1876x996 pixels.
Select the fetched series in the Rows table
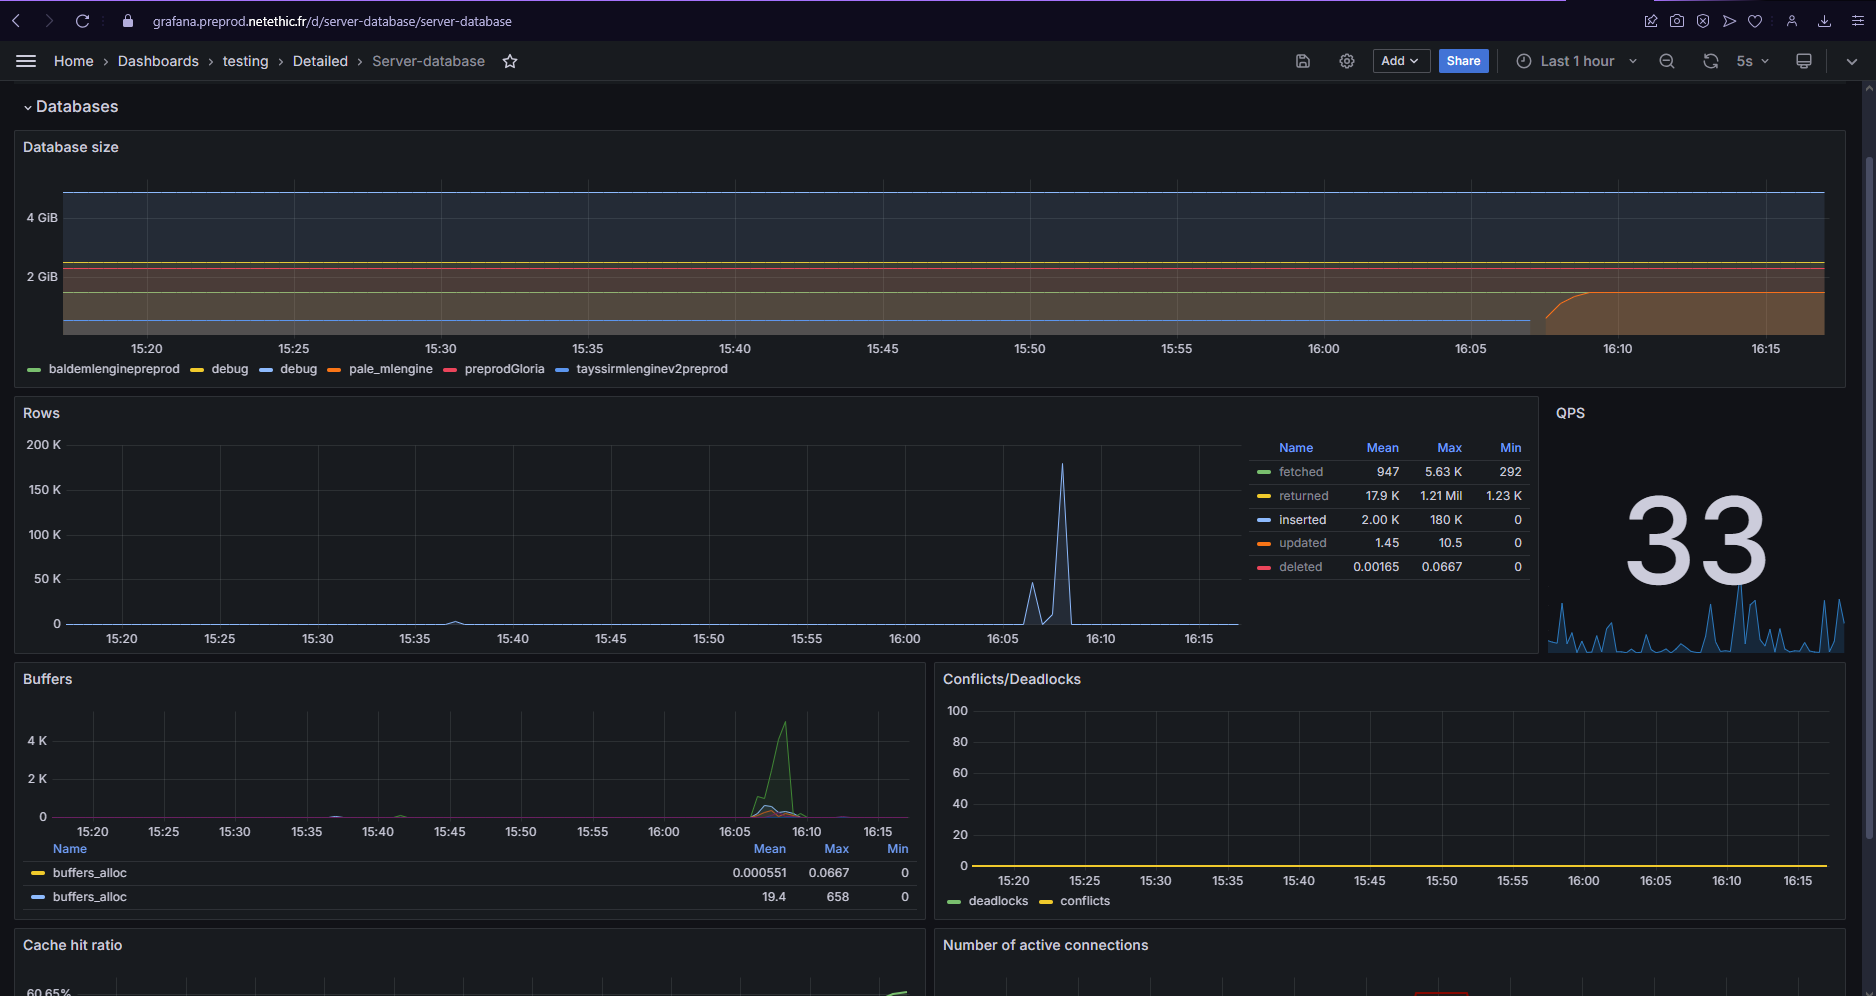[1300, 471]
